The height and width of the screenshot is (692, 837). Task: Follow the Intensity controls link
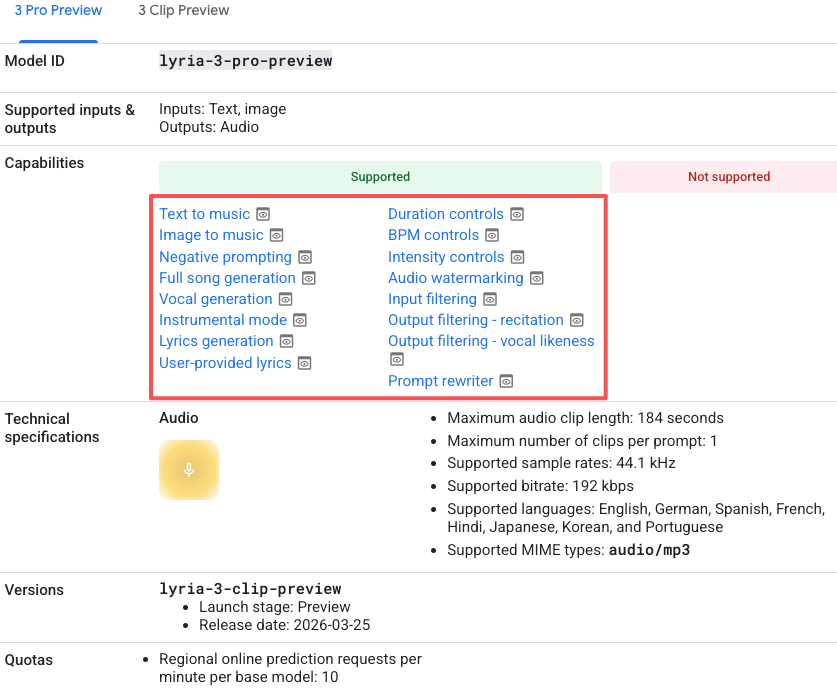(x=445, y=257)
